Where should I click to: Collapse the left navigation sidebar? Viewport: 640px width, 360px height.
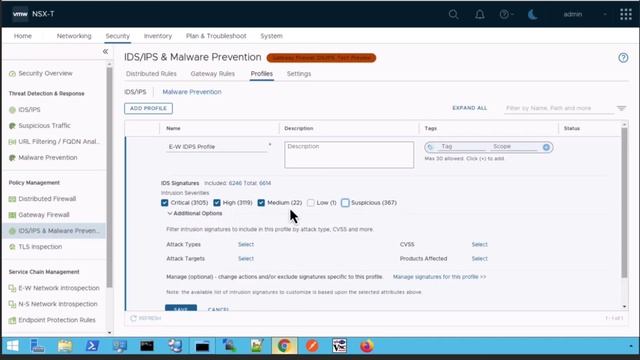click(105, 51)
